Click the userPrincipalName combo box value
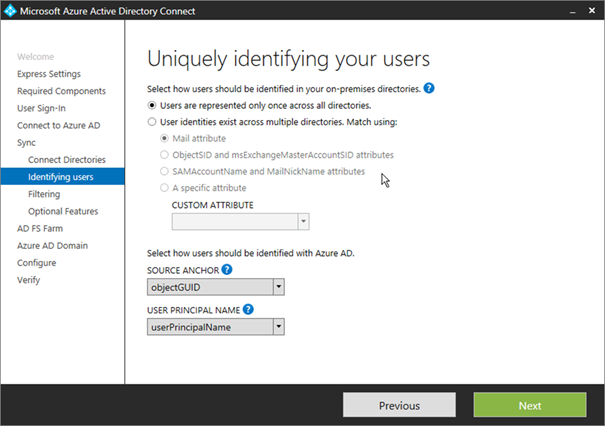Viewport: 605px width, 426px height. [x=210, y=327]
